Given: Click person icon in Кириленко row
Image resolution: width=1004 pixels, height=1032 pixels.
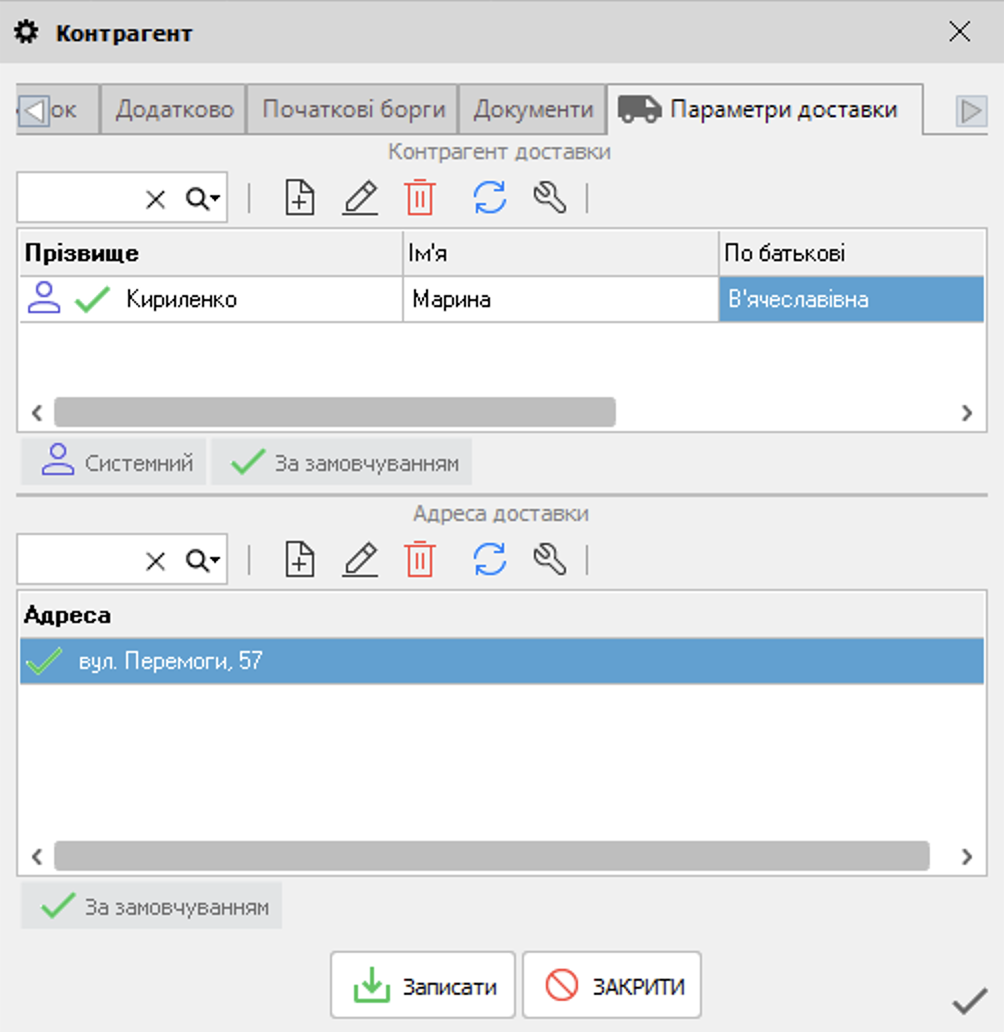Looking at the screenshot, I should pos(44,298).
